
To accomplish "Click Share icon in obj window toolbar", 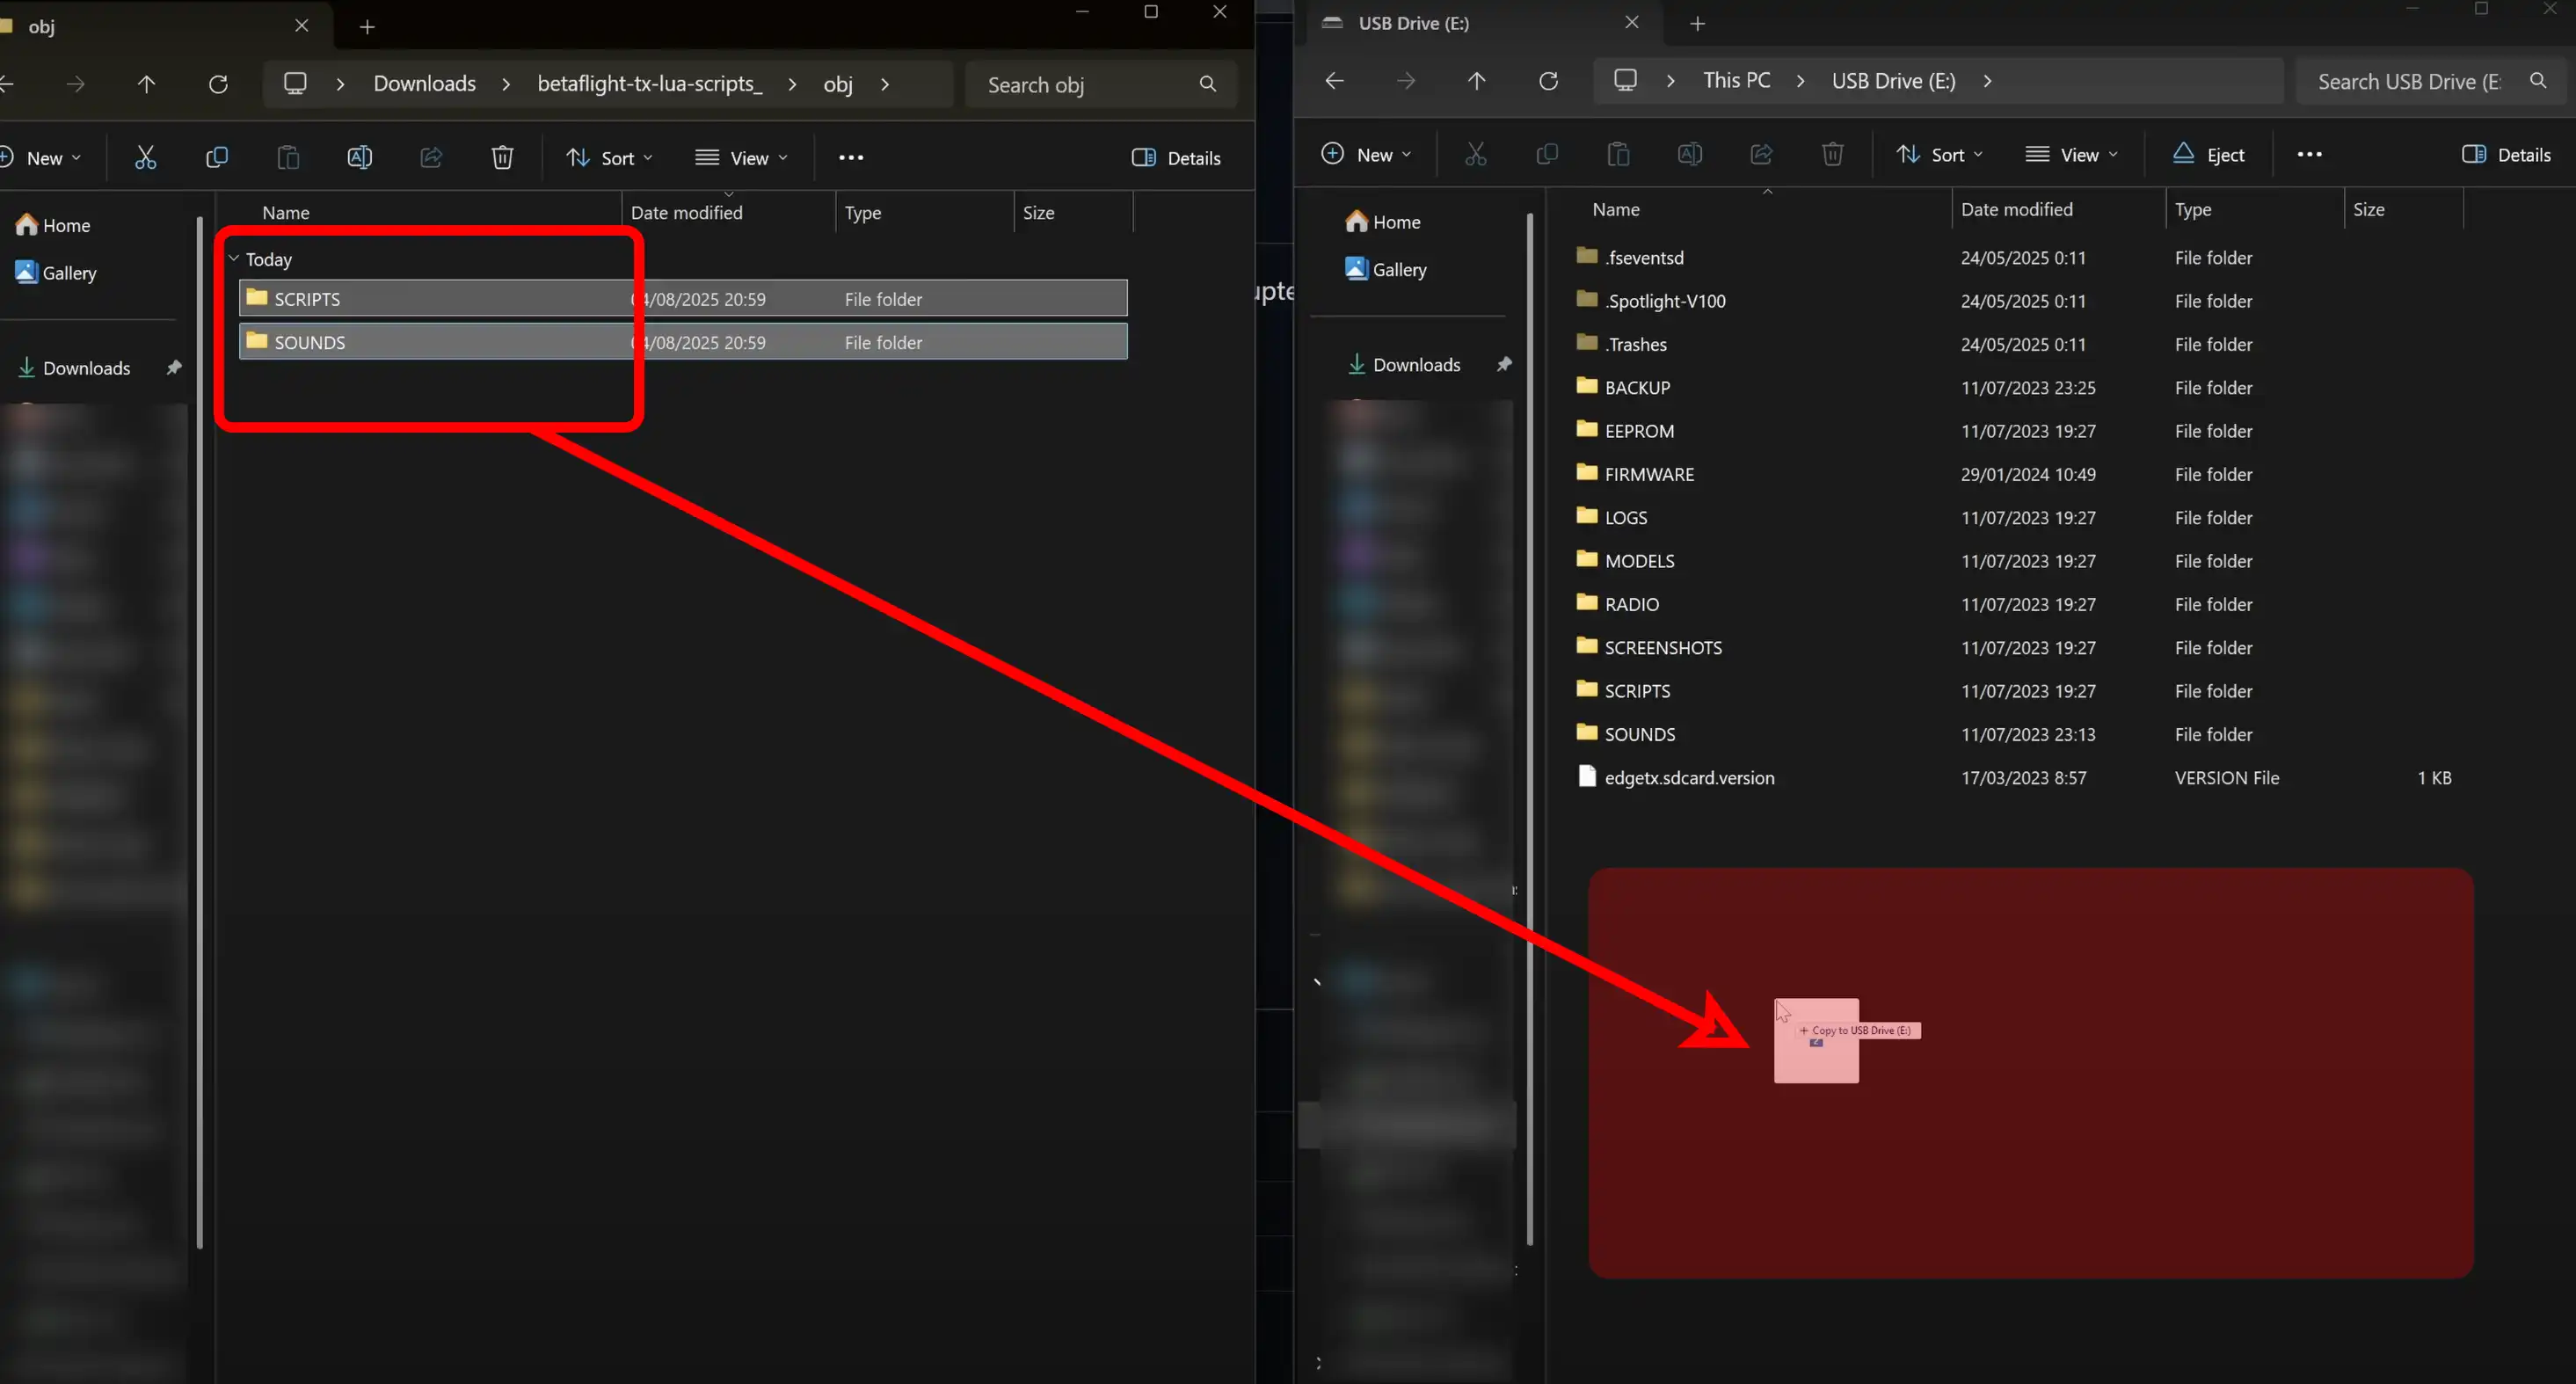I will [431, 157].
